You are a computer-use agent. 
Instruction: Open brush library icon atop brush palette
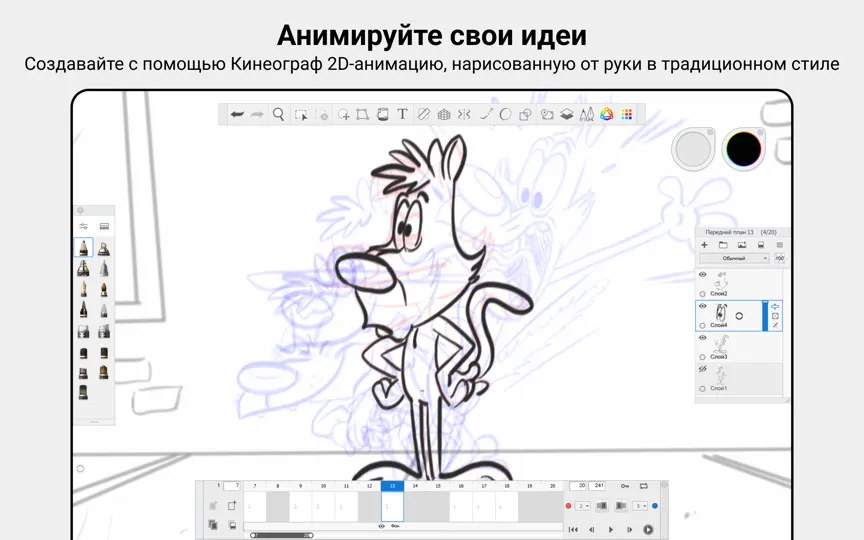[x=104, y=226]
